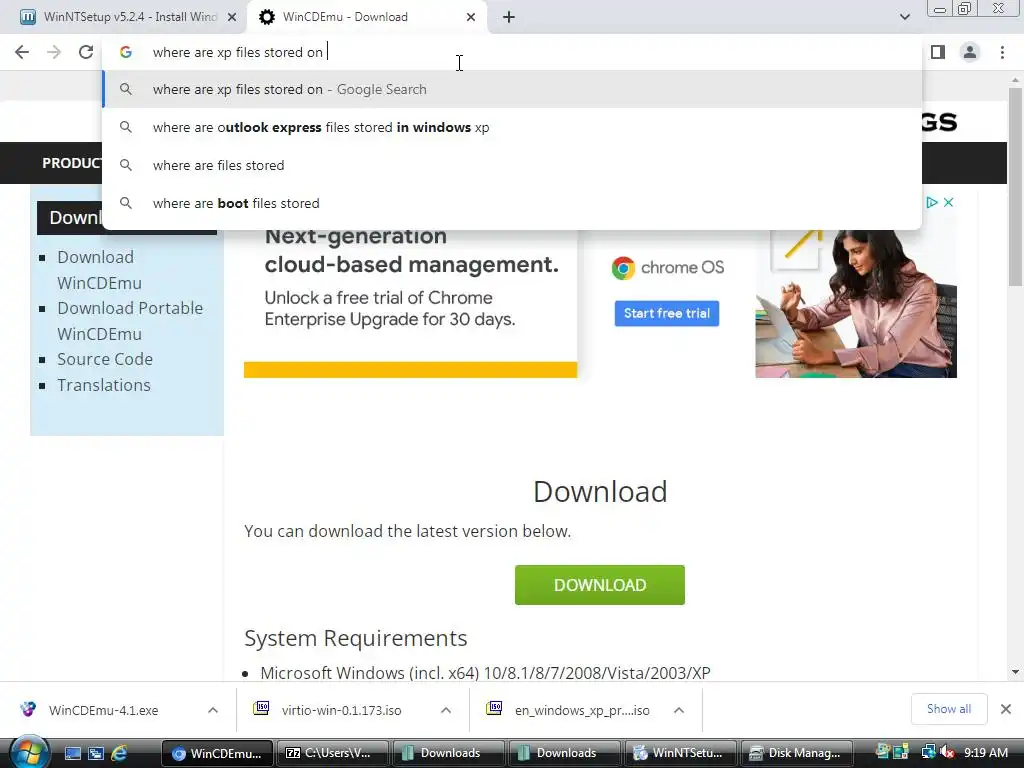Open virtio-win-0.1.173.iso download item
This screenshot has height=768, width=1024.
tap(342, 711)
